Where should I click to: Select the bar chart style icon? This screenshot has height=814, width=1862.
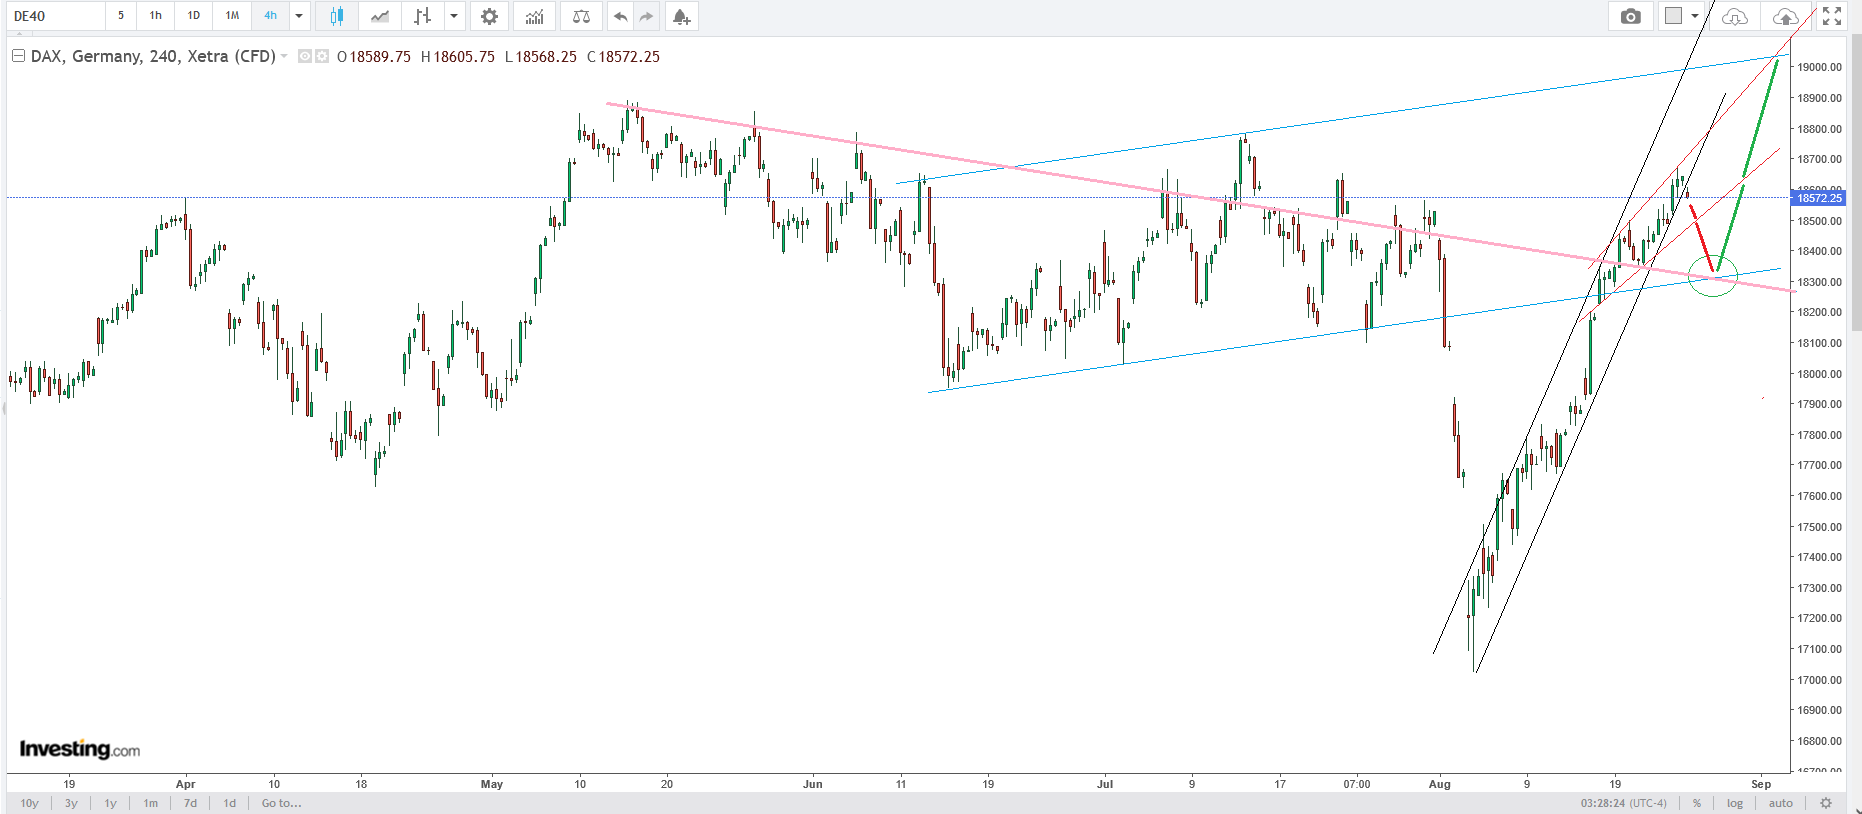[x=423, y=16]
